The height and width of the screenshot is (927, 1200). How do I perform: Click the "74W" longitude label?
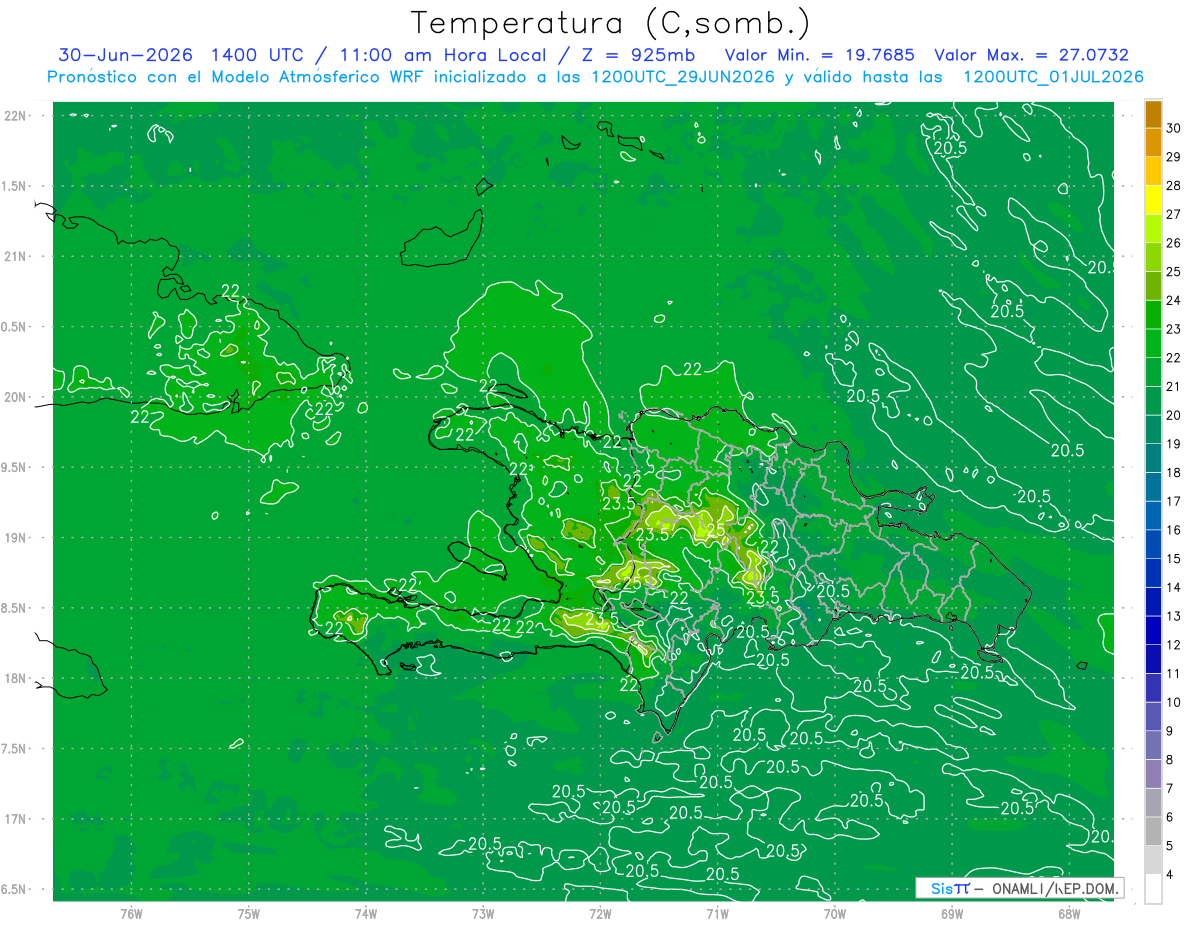(x=366, y=913)
